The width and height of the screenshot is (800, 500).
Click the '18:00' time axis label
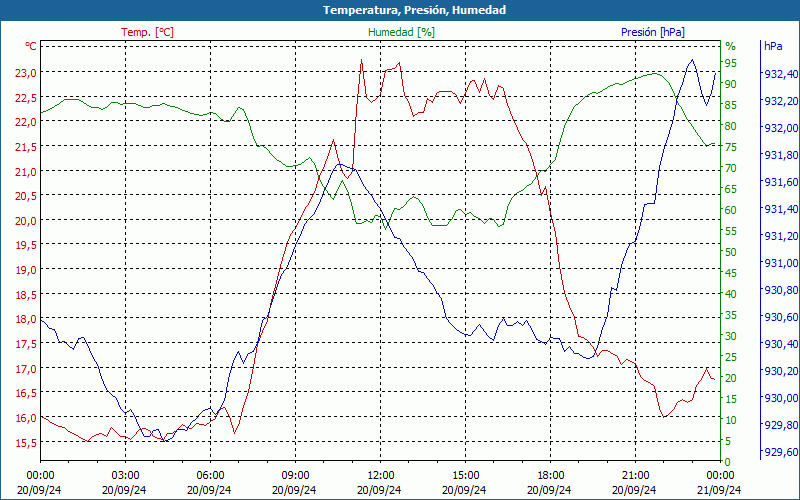pos(550,476)
